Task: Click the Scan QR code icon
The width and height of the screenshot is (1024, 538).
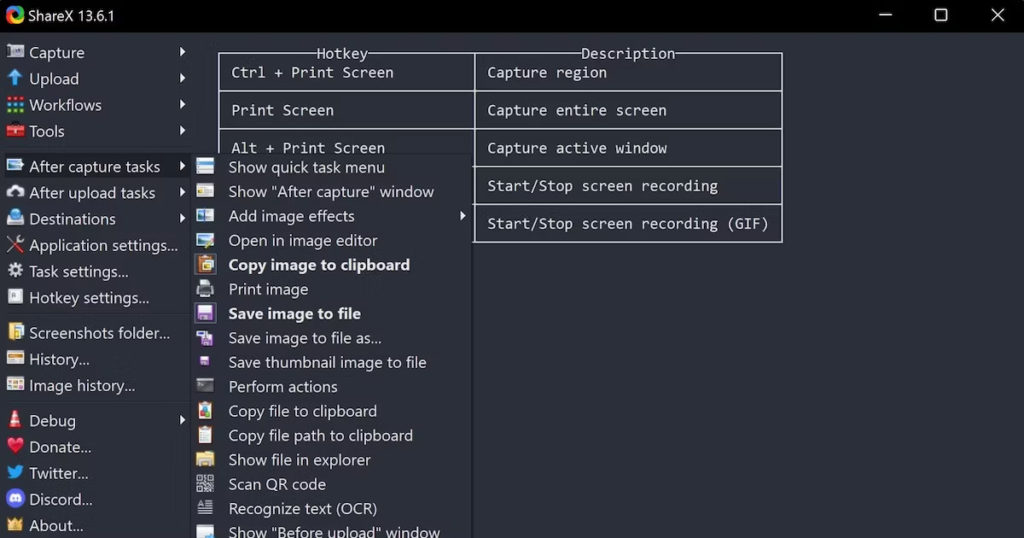Action: [x=205, y=484]
